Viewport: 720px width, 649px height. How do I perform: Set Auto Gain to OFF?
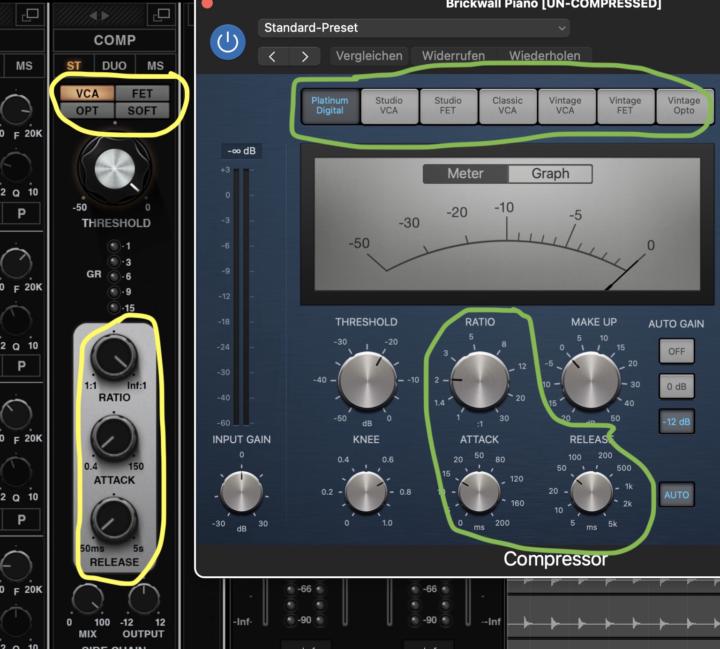point(676,352)
